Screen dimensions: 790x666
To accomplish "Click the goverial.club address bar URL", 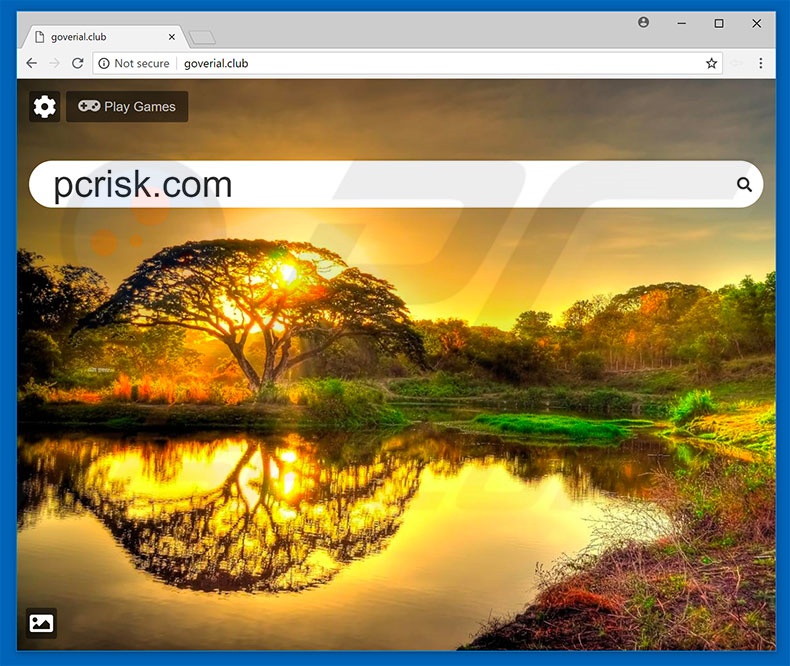I will tap(216, 63).
